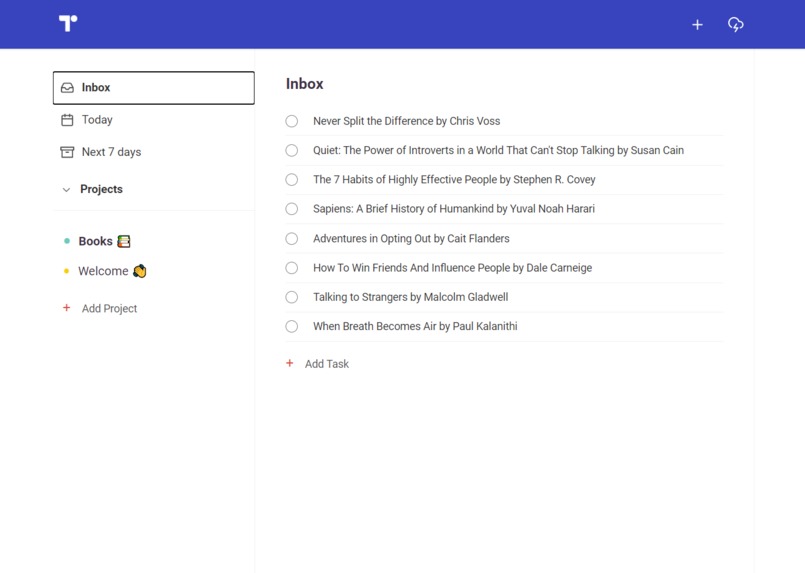Click the T logo in the header

pos(68,24)
